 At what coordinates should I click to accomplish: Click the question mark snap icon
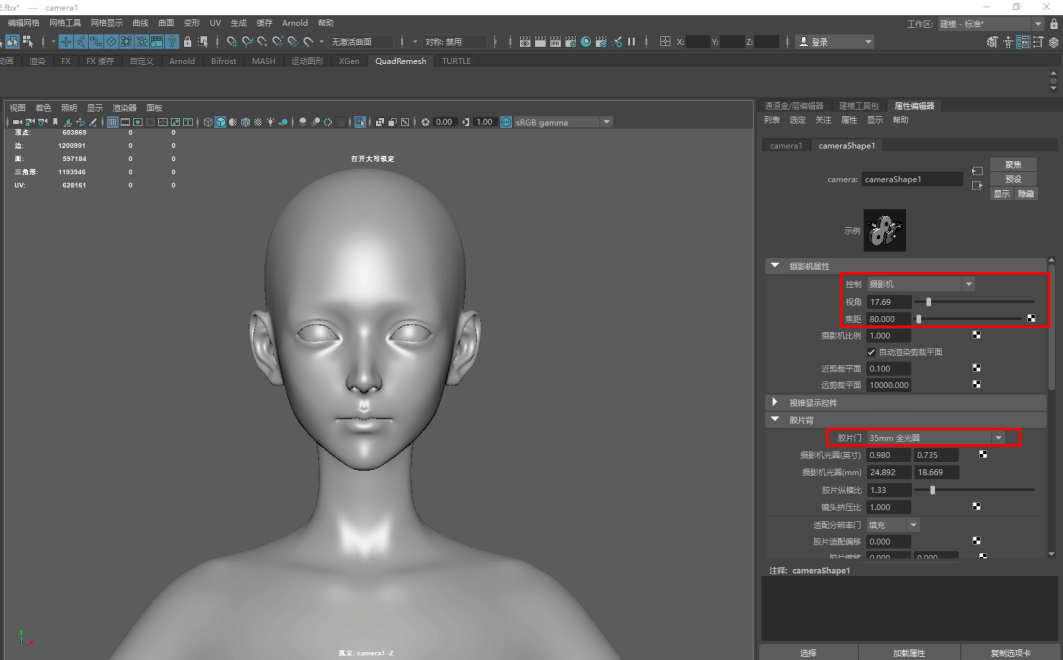pos(172,41)
